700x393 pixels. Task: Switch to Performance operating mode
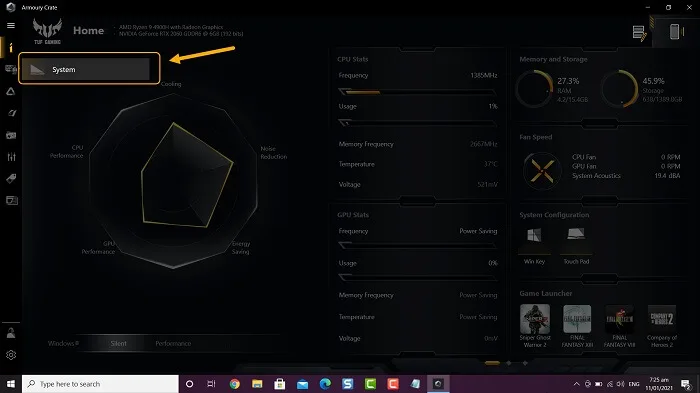pyautogui.click(x=173, y=343)
